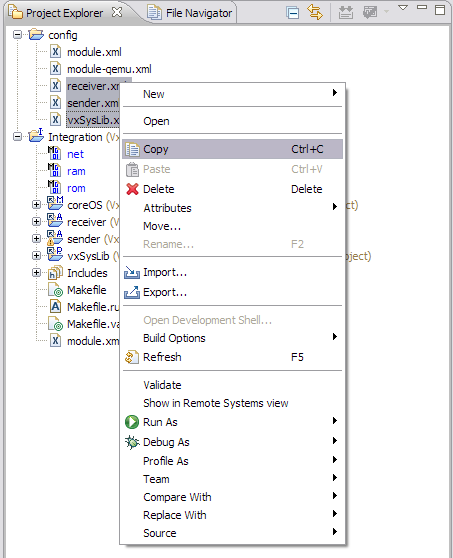This screenshot has width=453, height=558.
Task: Collapse the Integration project node
Action: click(x=17, y=137)
